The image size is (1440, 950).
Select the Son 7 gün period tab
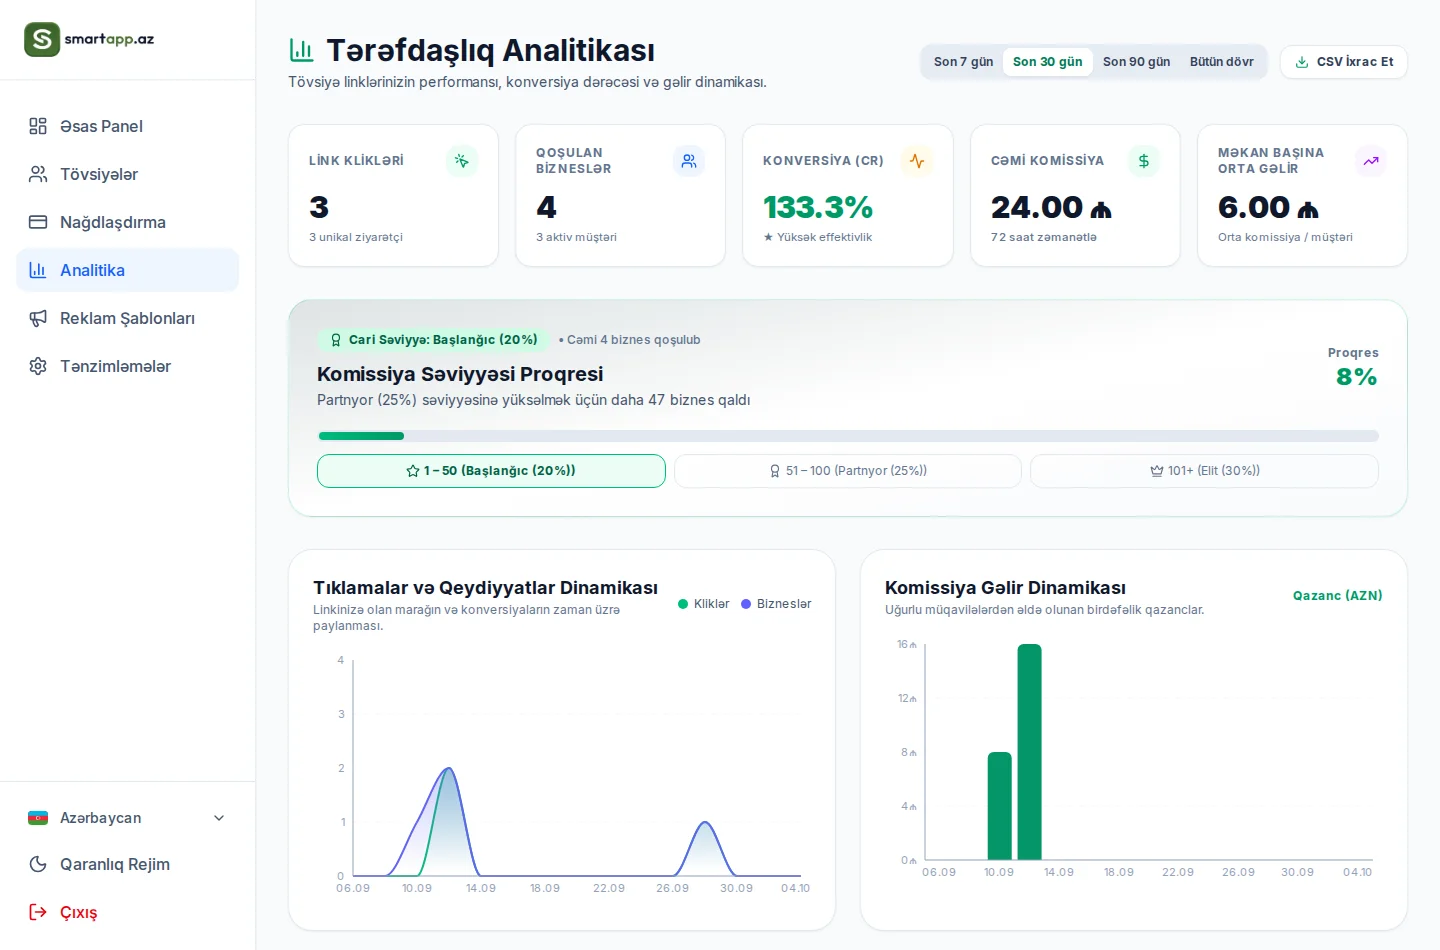pyautogui.click(x=963, y=62)
